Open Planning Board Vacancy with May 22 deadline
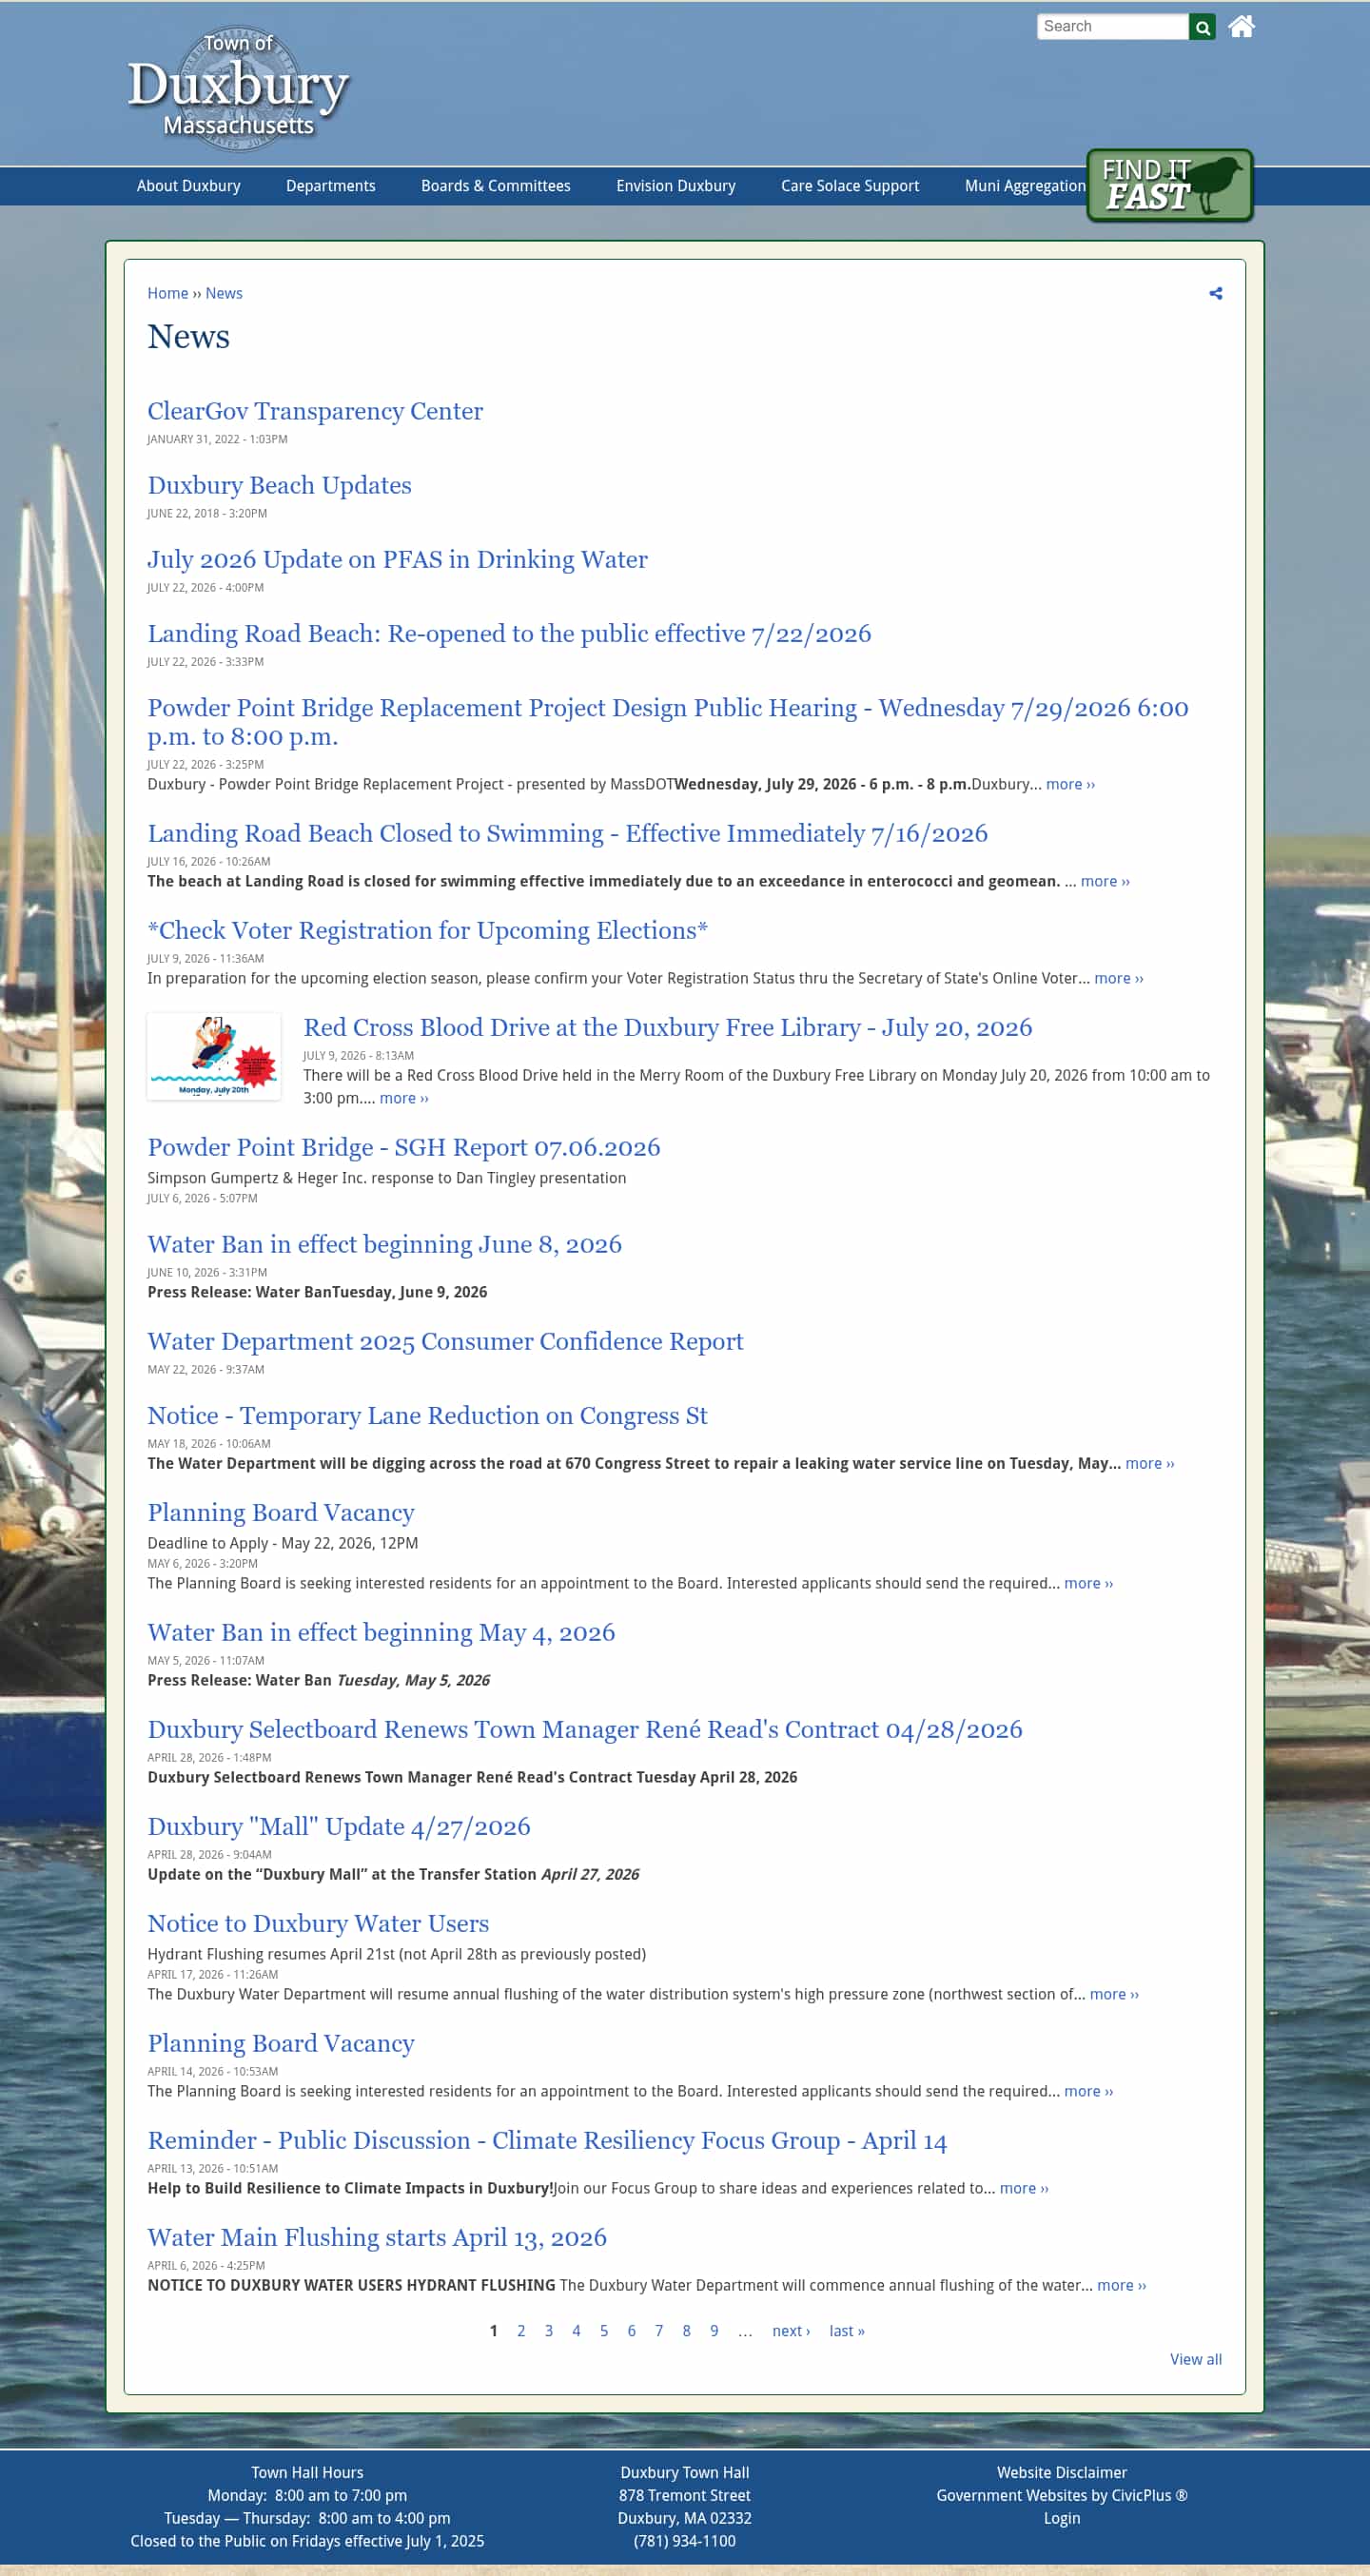This screenshot has width=1370, height=2576. point(281,1512)
